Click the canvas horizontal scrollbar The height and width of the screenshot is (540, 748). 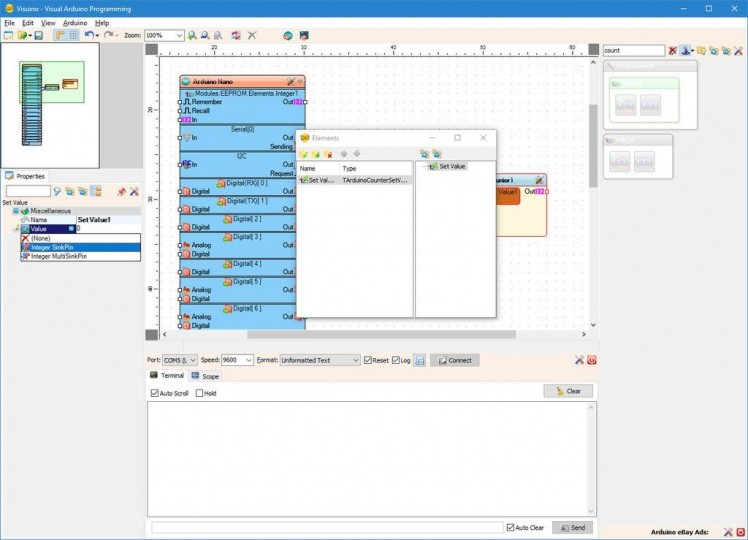[x=380, y=334]
